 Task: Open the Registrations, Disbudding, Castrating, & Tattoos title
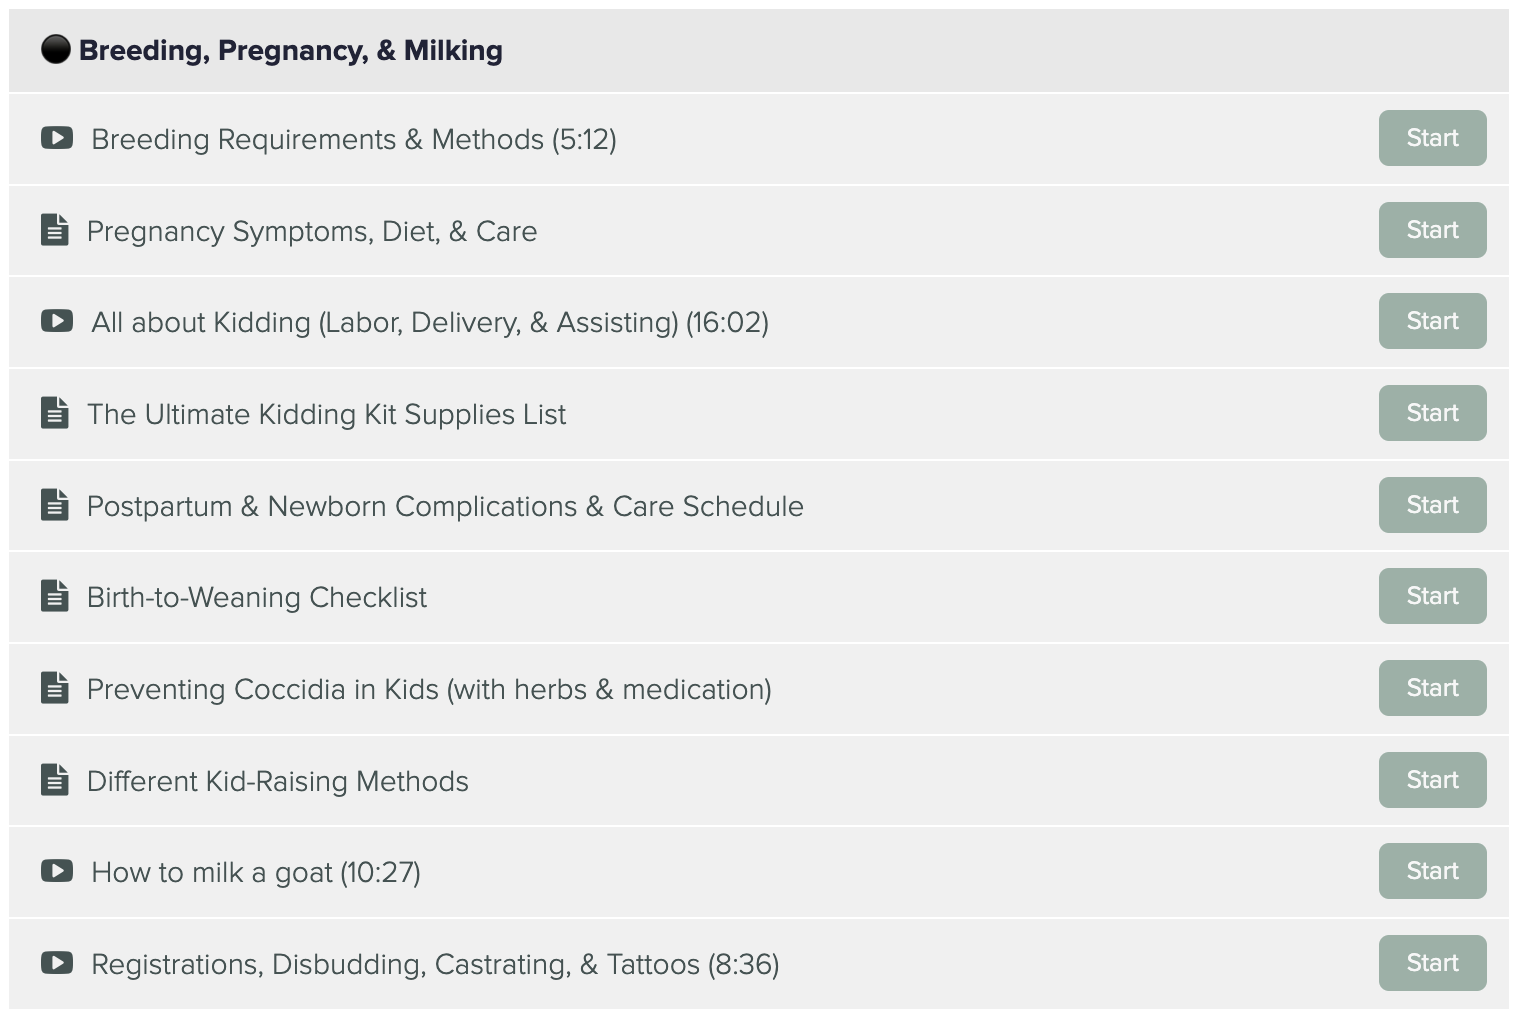(435, 964)
